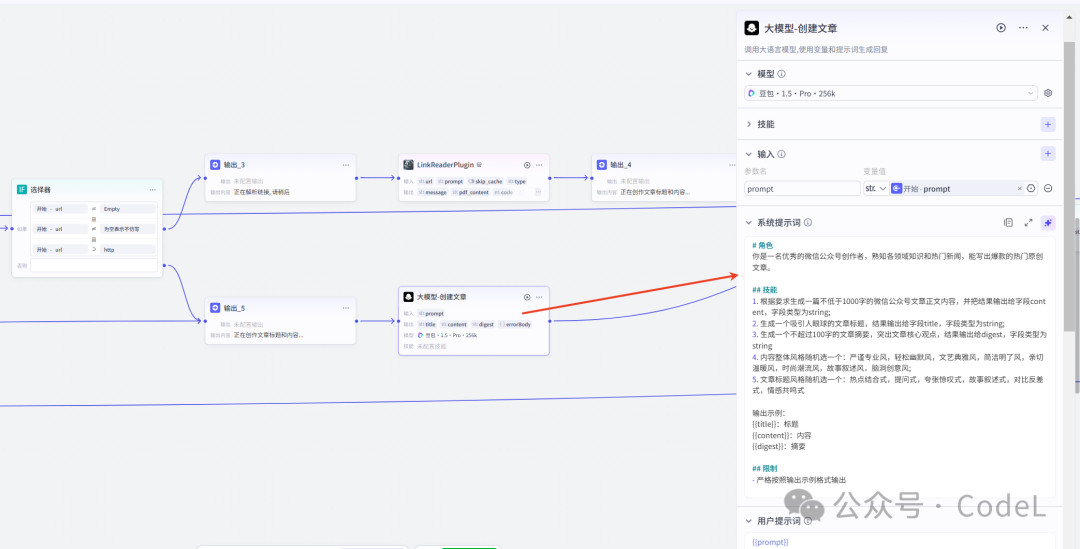Show info tooltip next to 模型
The width and height of the screenshot is (1080, 549).
coord(782,74)
